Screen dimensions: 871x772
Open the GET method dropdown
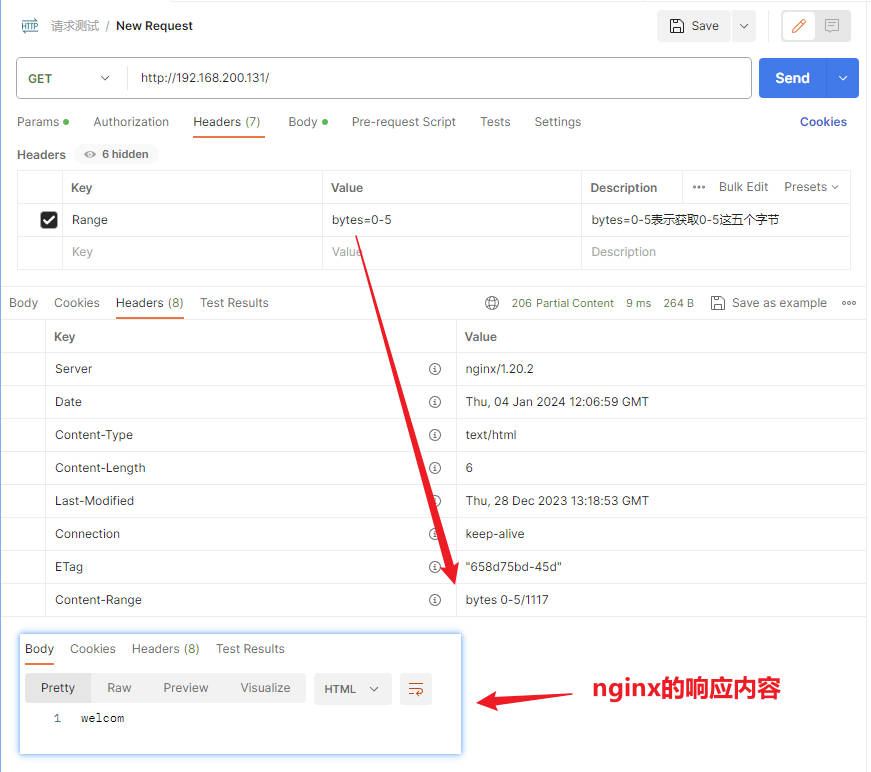69,78
